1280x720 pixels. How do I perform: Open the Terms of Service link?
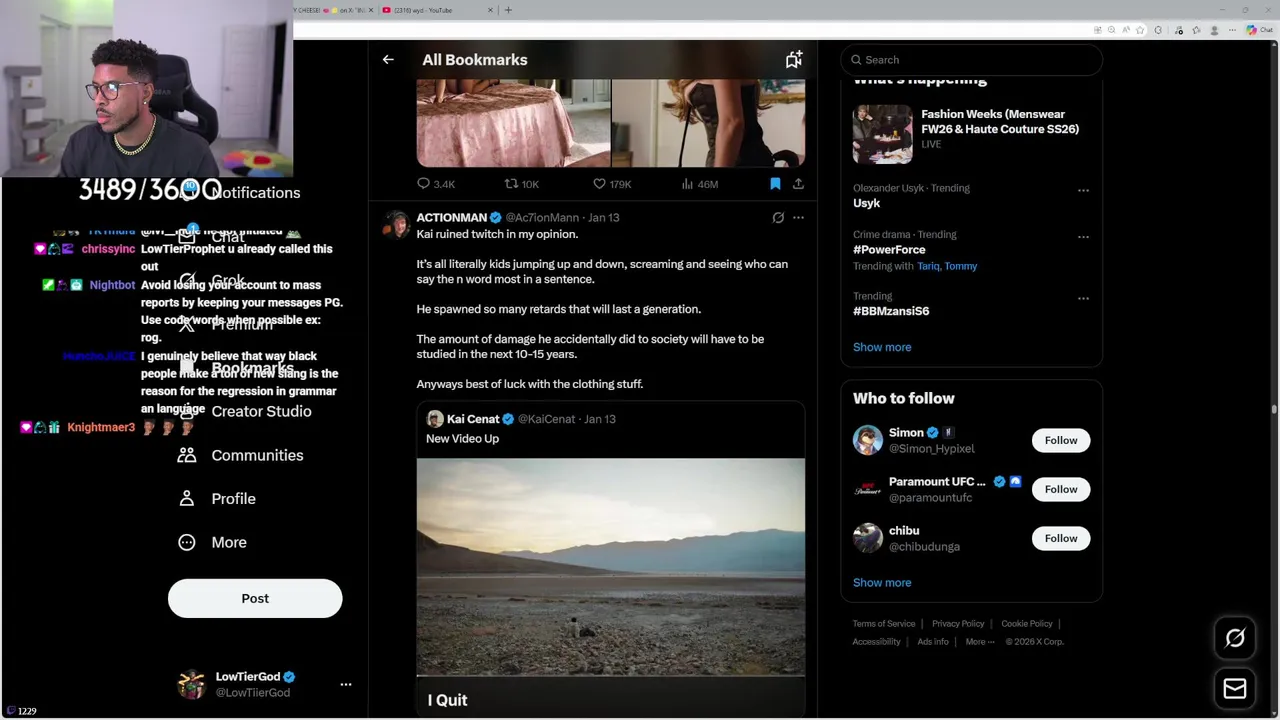(x=883, y=624)
